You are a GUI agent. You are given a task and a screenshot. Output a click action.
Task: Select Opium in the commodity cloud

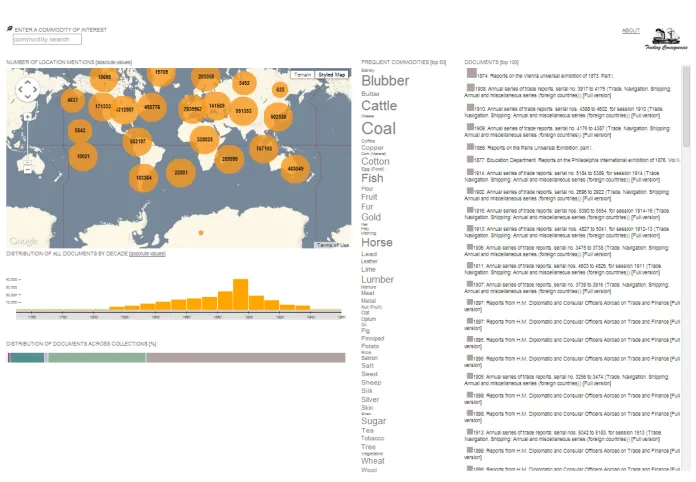(x=368, y=319)
